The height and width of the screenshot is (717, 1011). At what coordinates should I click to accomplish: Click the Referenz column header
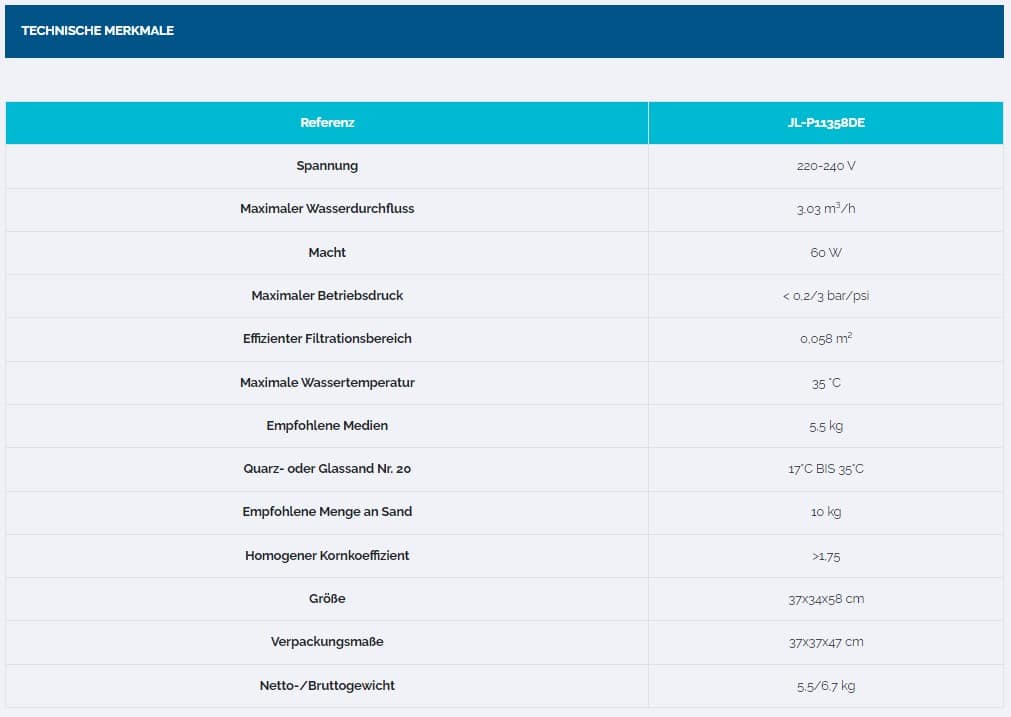click(327, 123)
